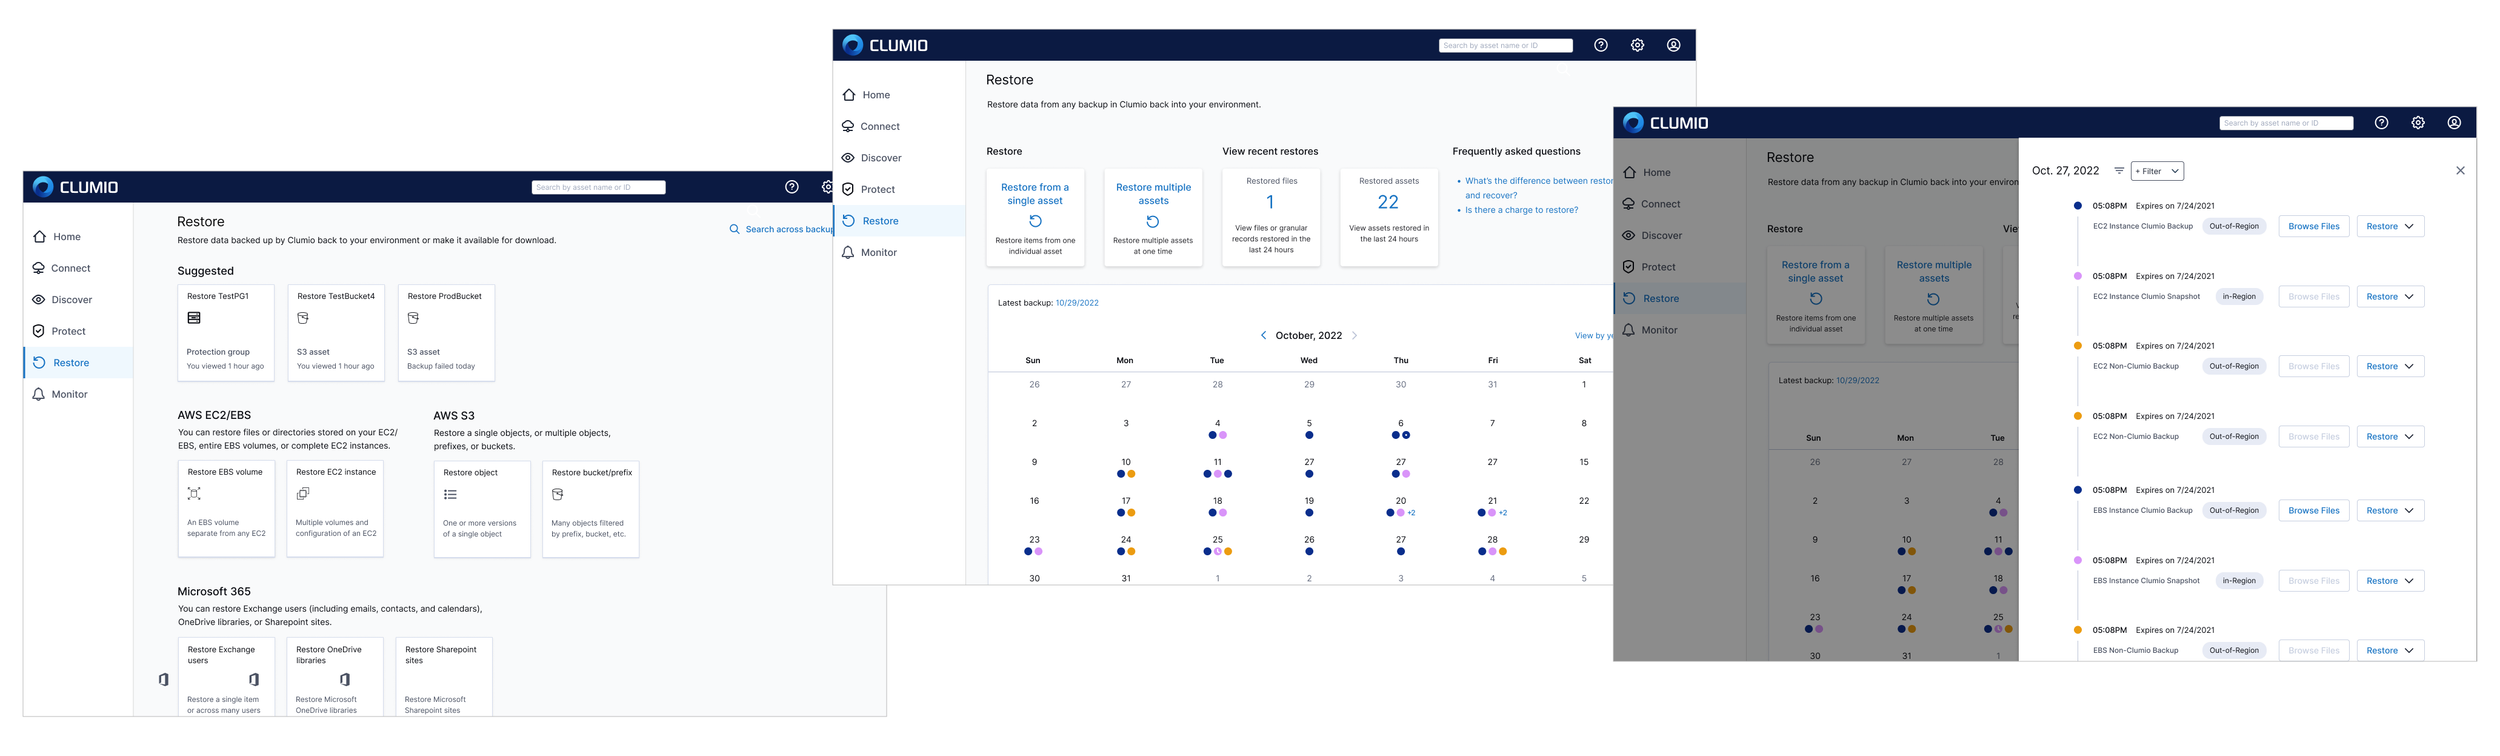Viewport: 2500px width, 756px height.
Task: Open help icon in the Oct. 27 panel window
Action: pyautogui.click(x=2382, y=123)
